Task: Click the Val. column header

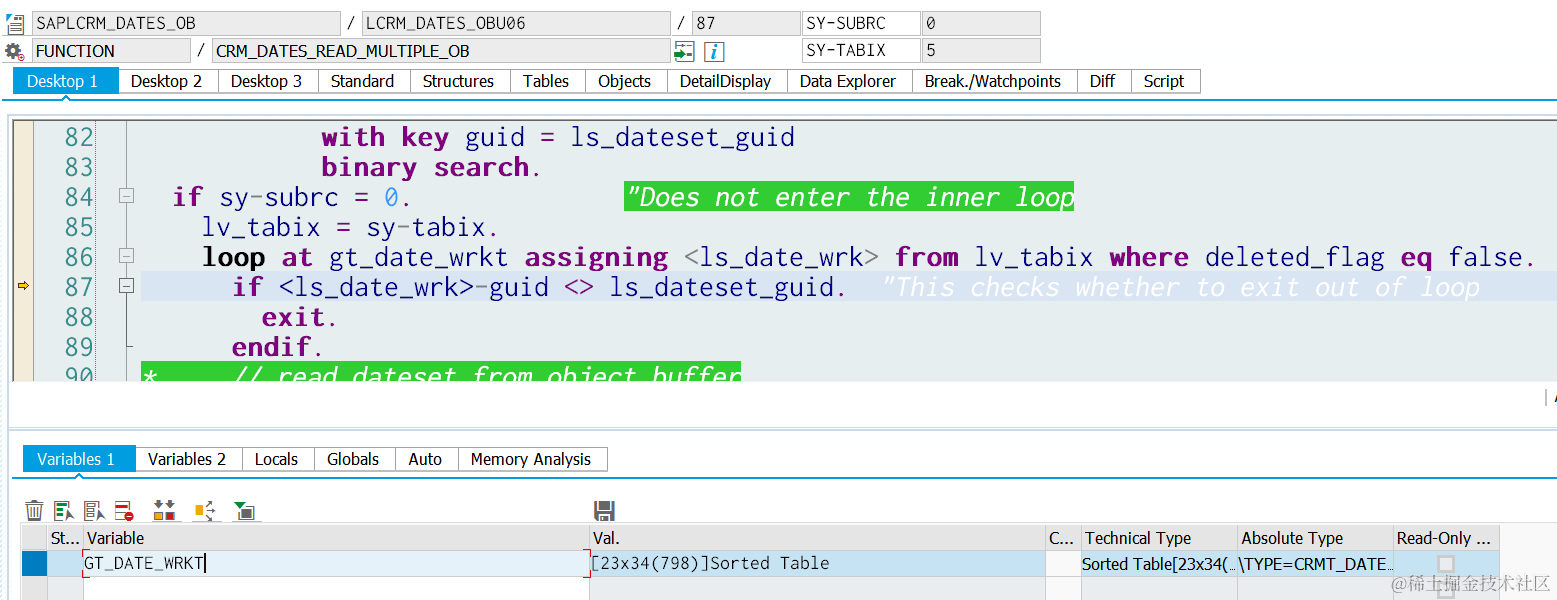Action: [817, 538]
